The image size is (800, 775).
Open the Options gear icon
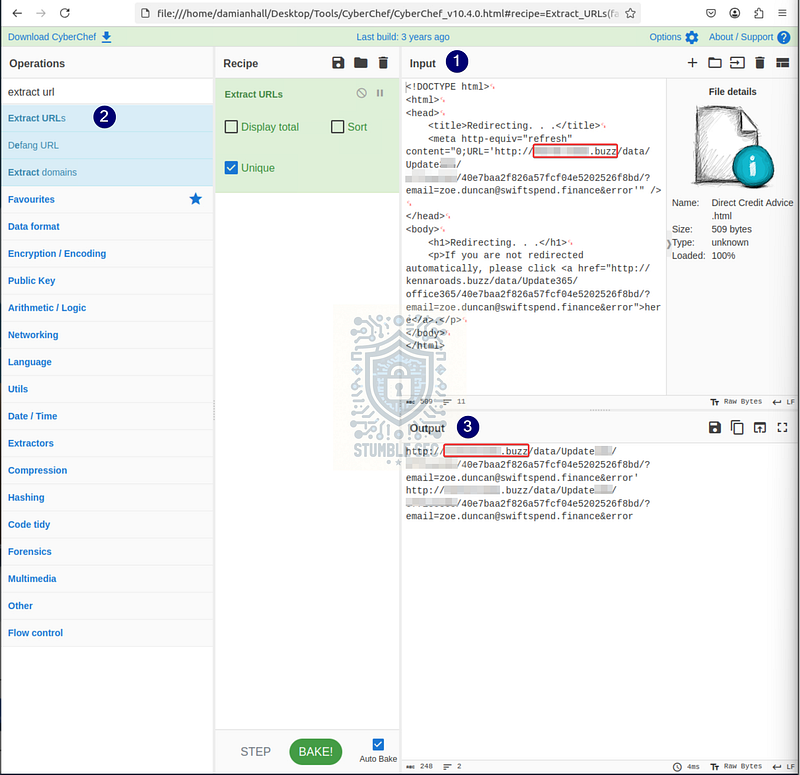692,37
